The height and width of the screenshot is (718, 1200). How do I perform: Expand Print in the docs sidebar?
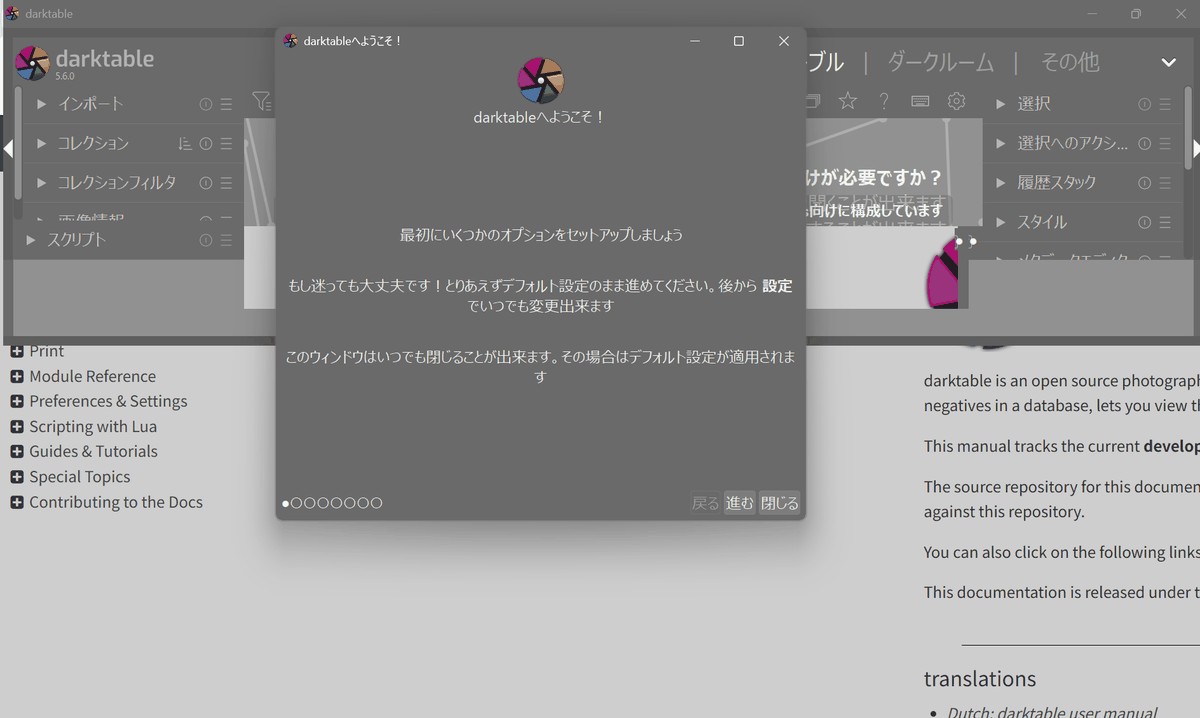[17, 351]
